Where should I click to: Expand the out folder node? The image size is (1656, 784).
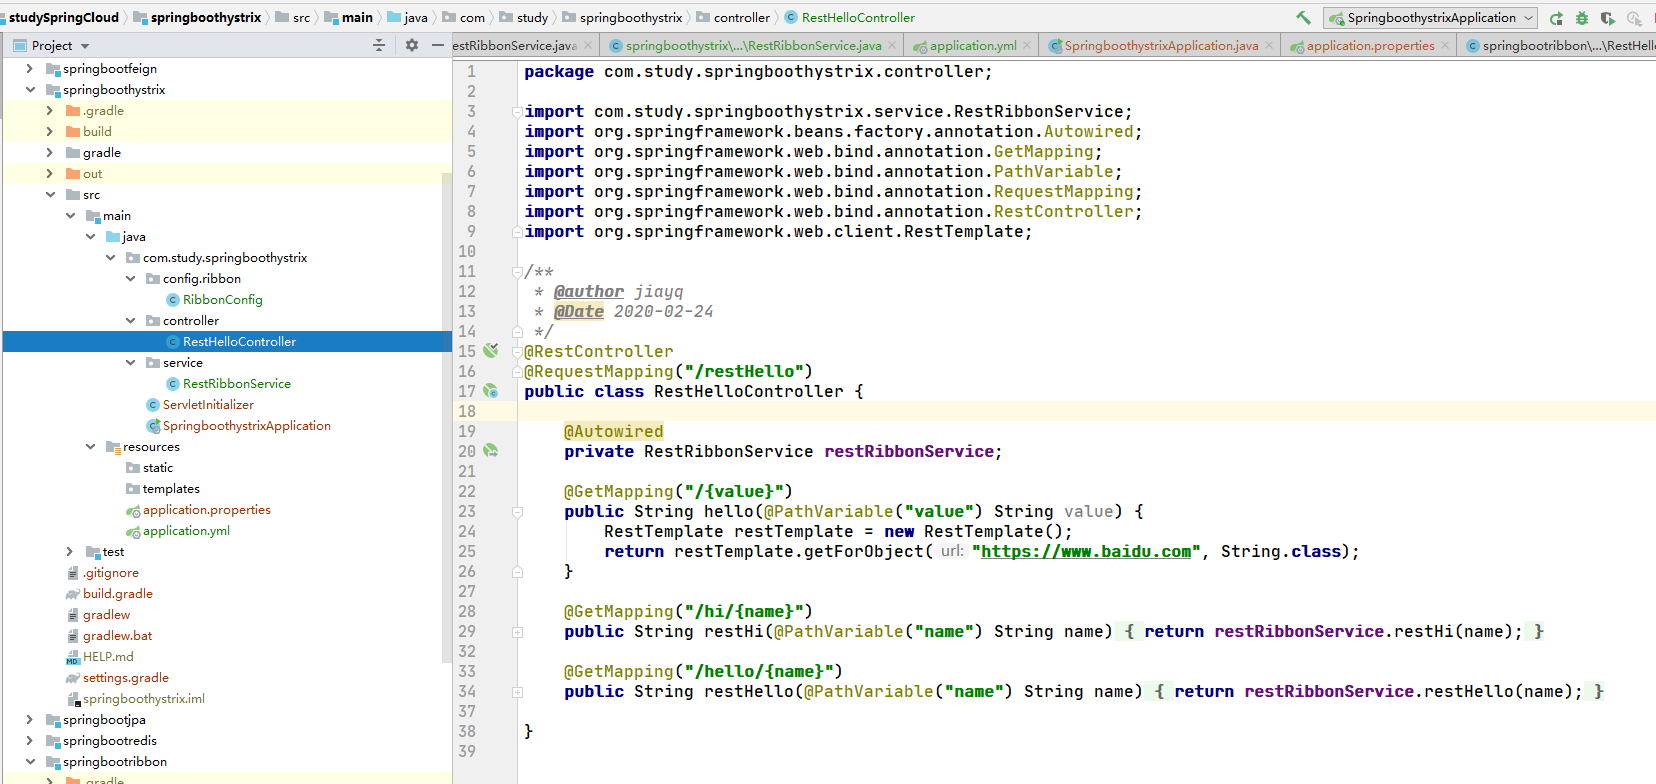[x=50, y=174]
